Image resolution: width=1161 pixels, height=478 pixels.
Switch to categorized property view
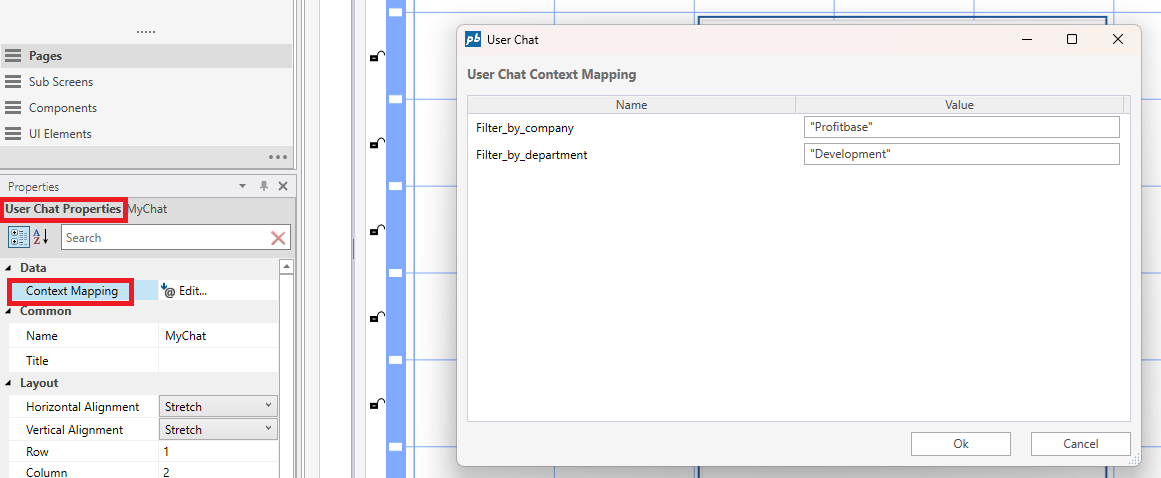(x=19, y=238)
